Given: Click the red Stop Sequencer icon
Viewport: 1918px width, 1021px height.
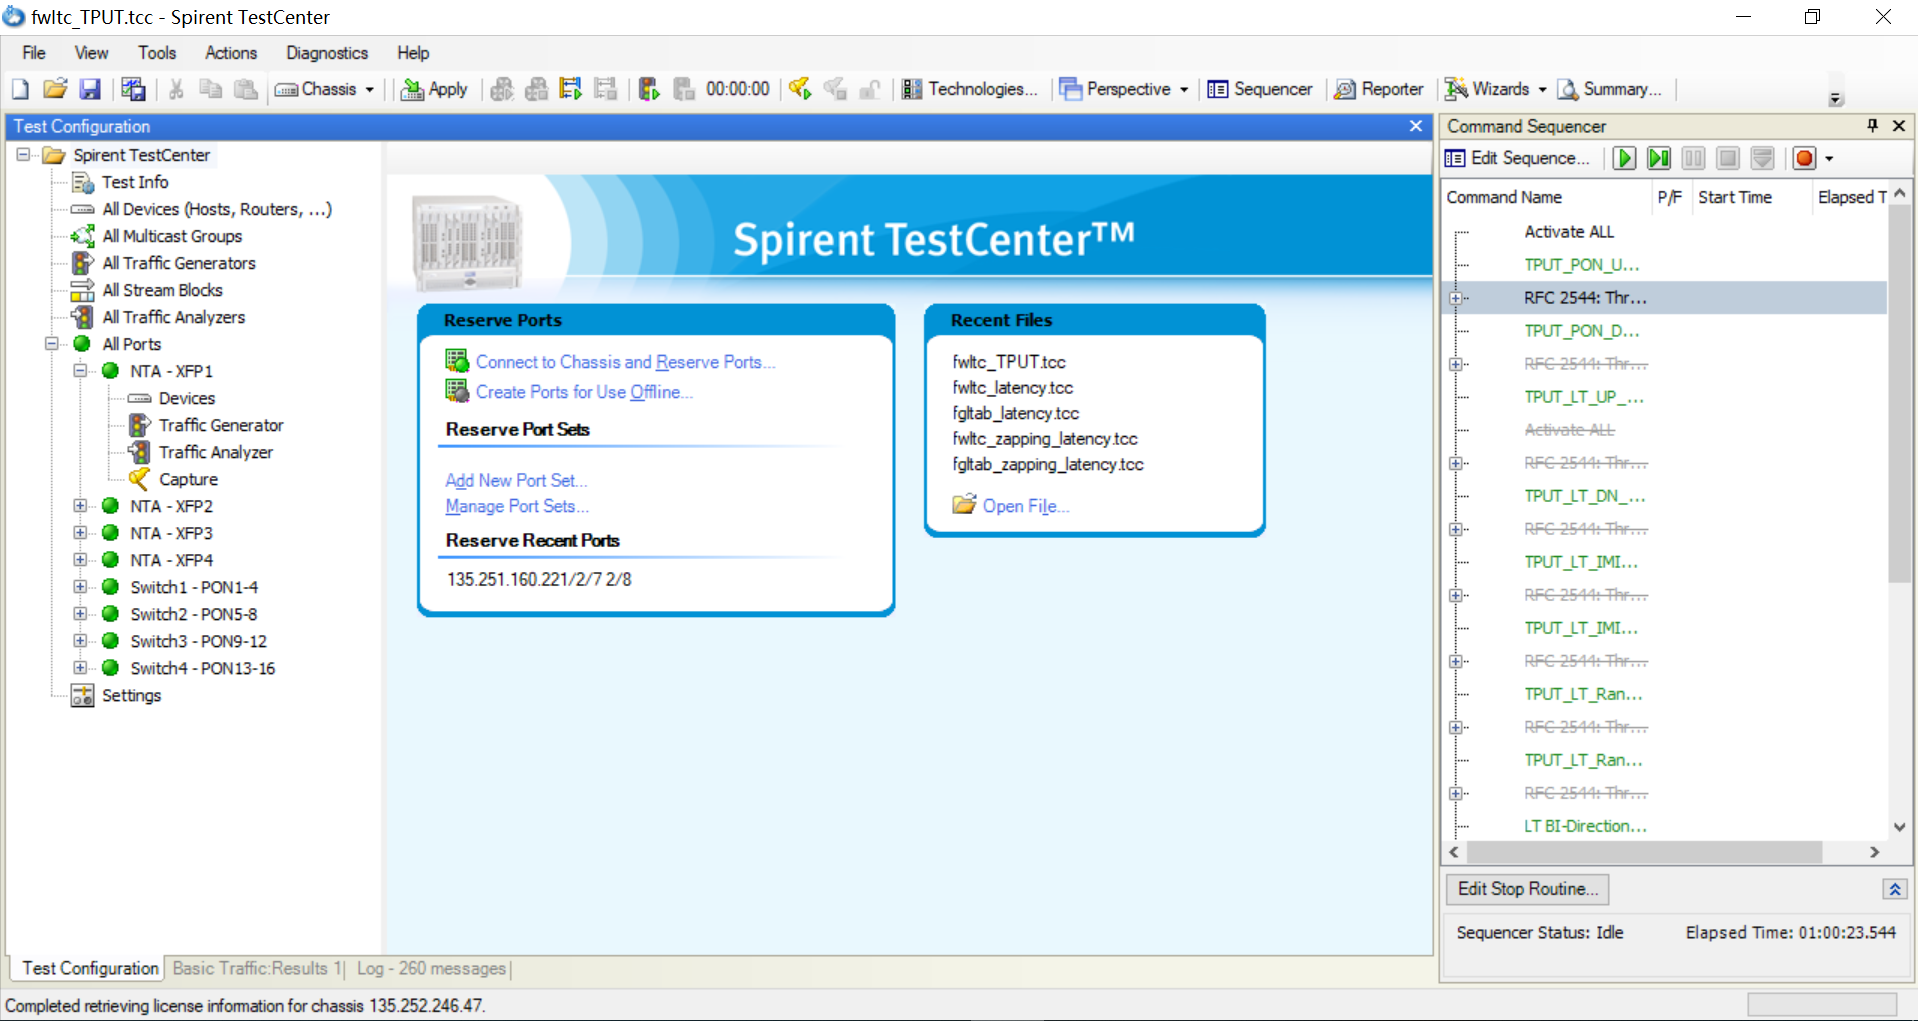Looking at the screenshot, I should coord(1803,158).
